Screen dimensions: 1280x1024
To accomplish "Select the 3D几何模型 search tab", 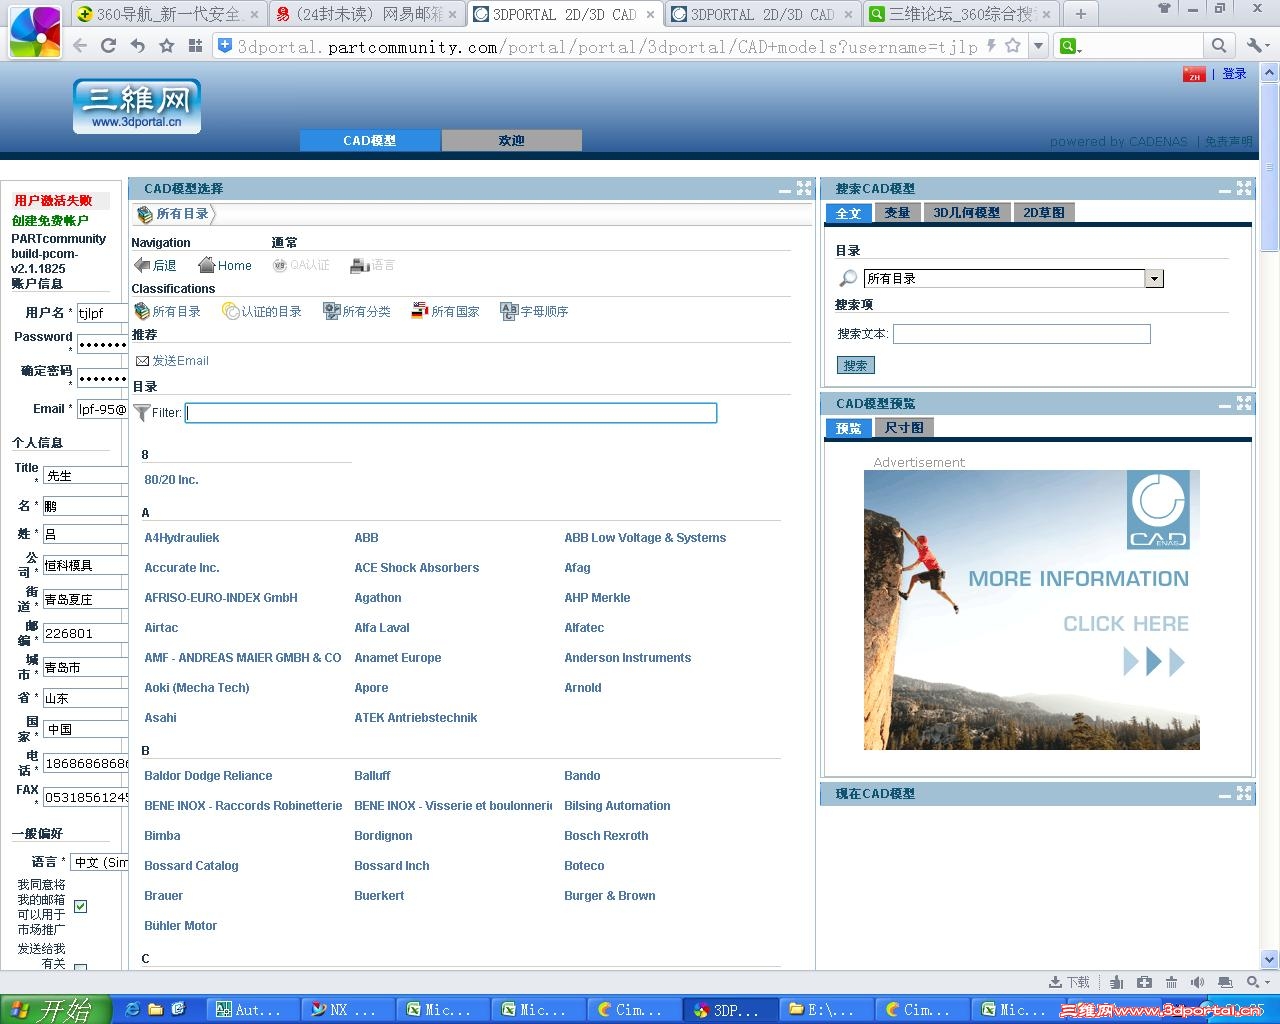I will pos(966,213).
